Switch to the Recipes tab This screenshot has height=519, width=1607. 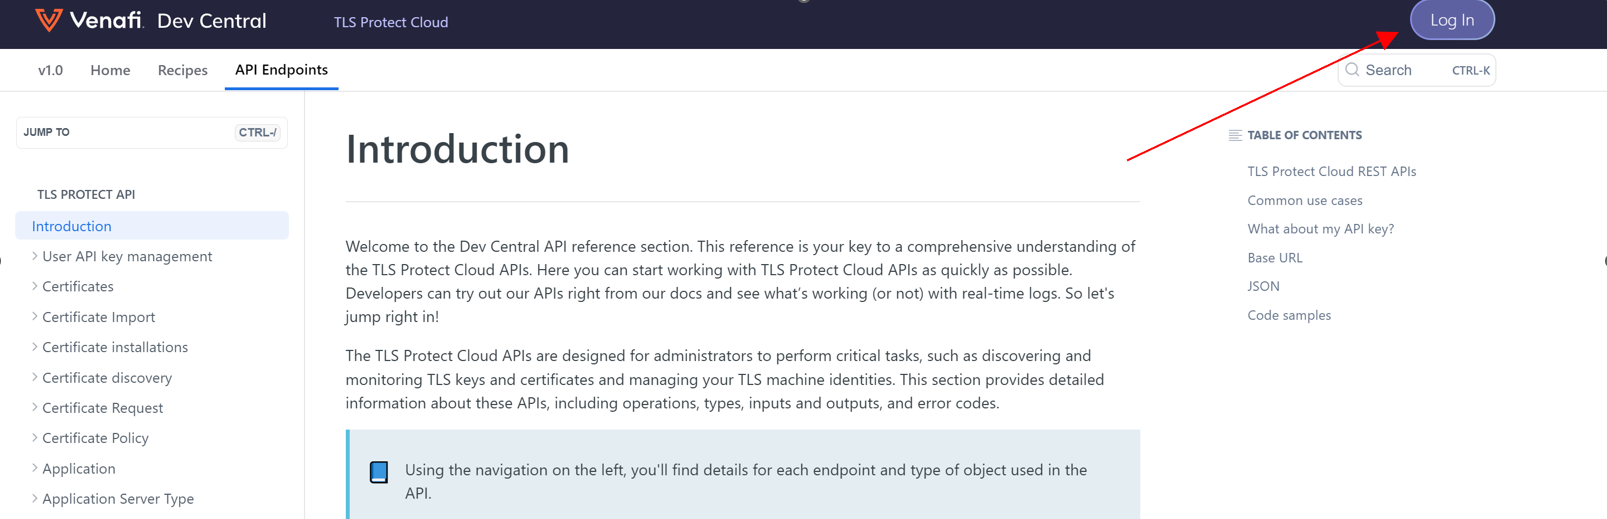tap(183, 70)
